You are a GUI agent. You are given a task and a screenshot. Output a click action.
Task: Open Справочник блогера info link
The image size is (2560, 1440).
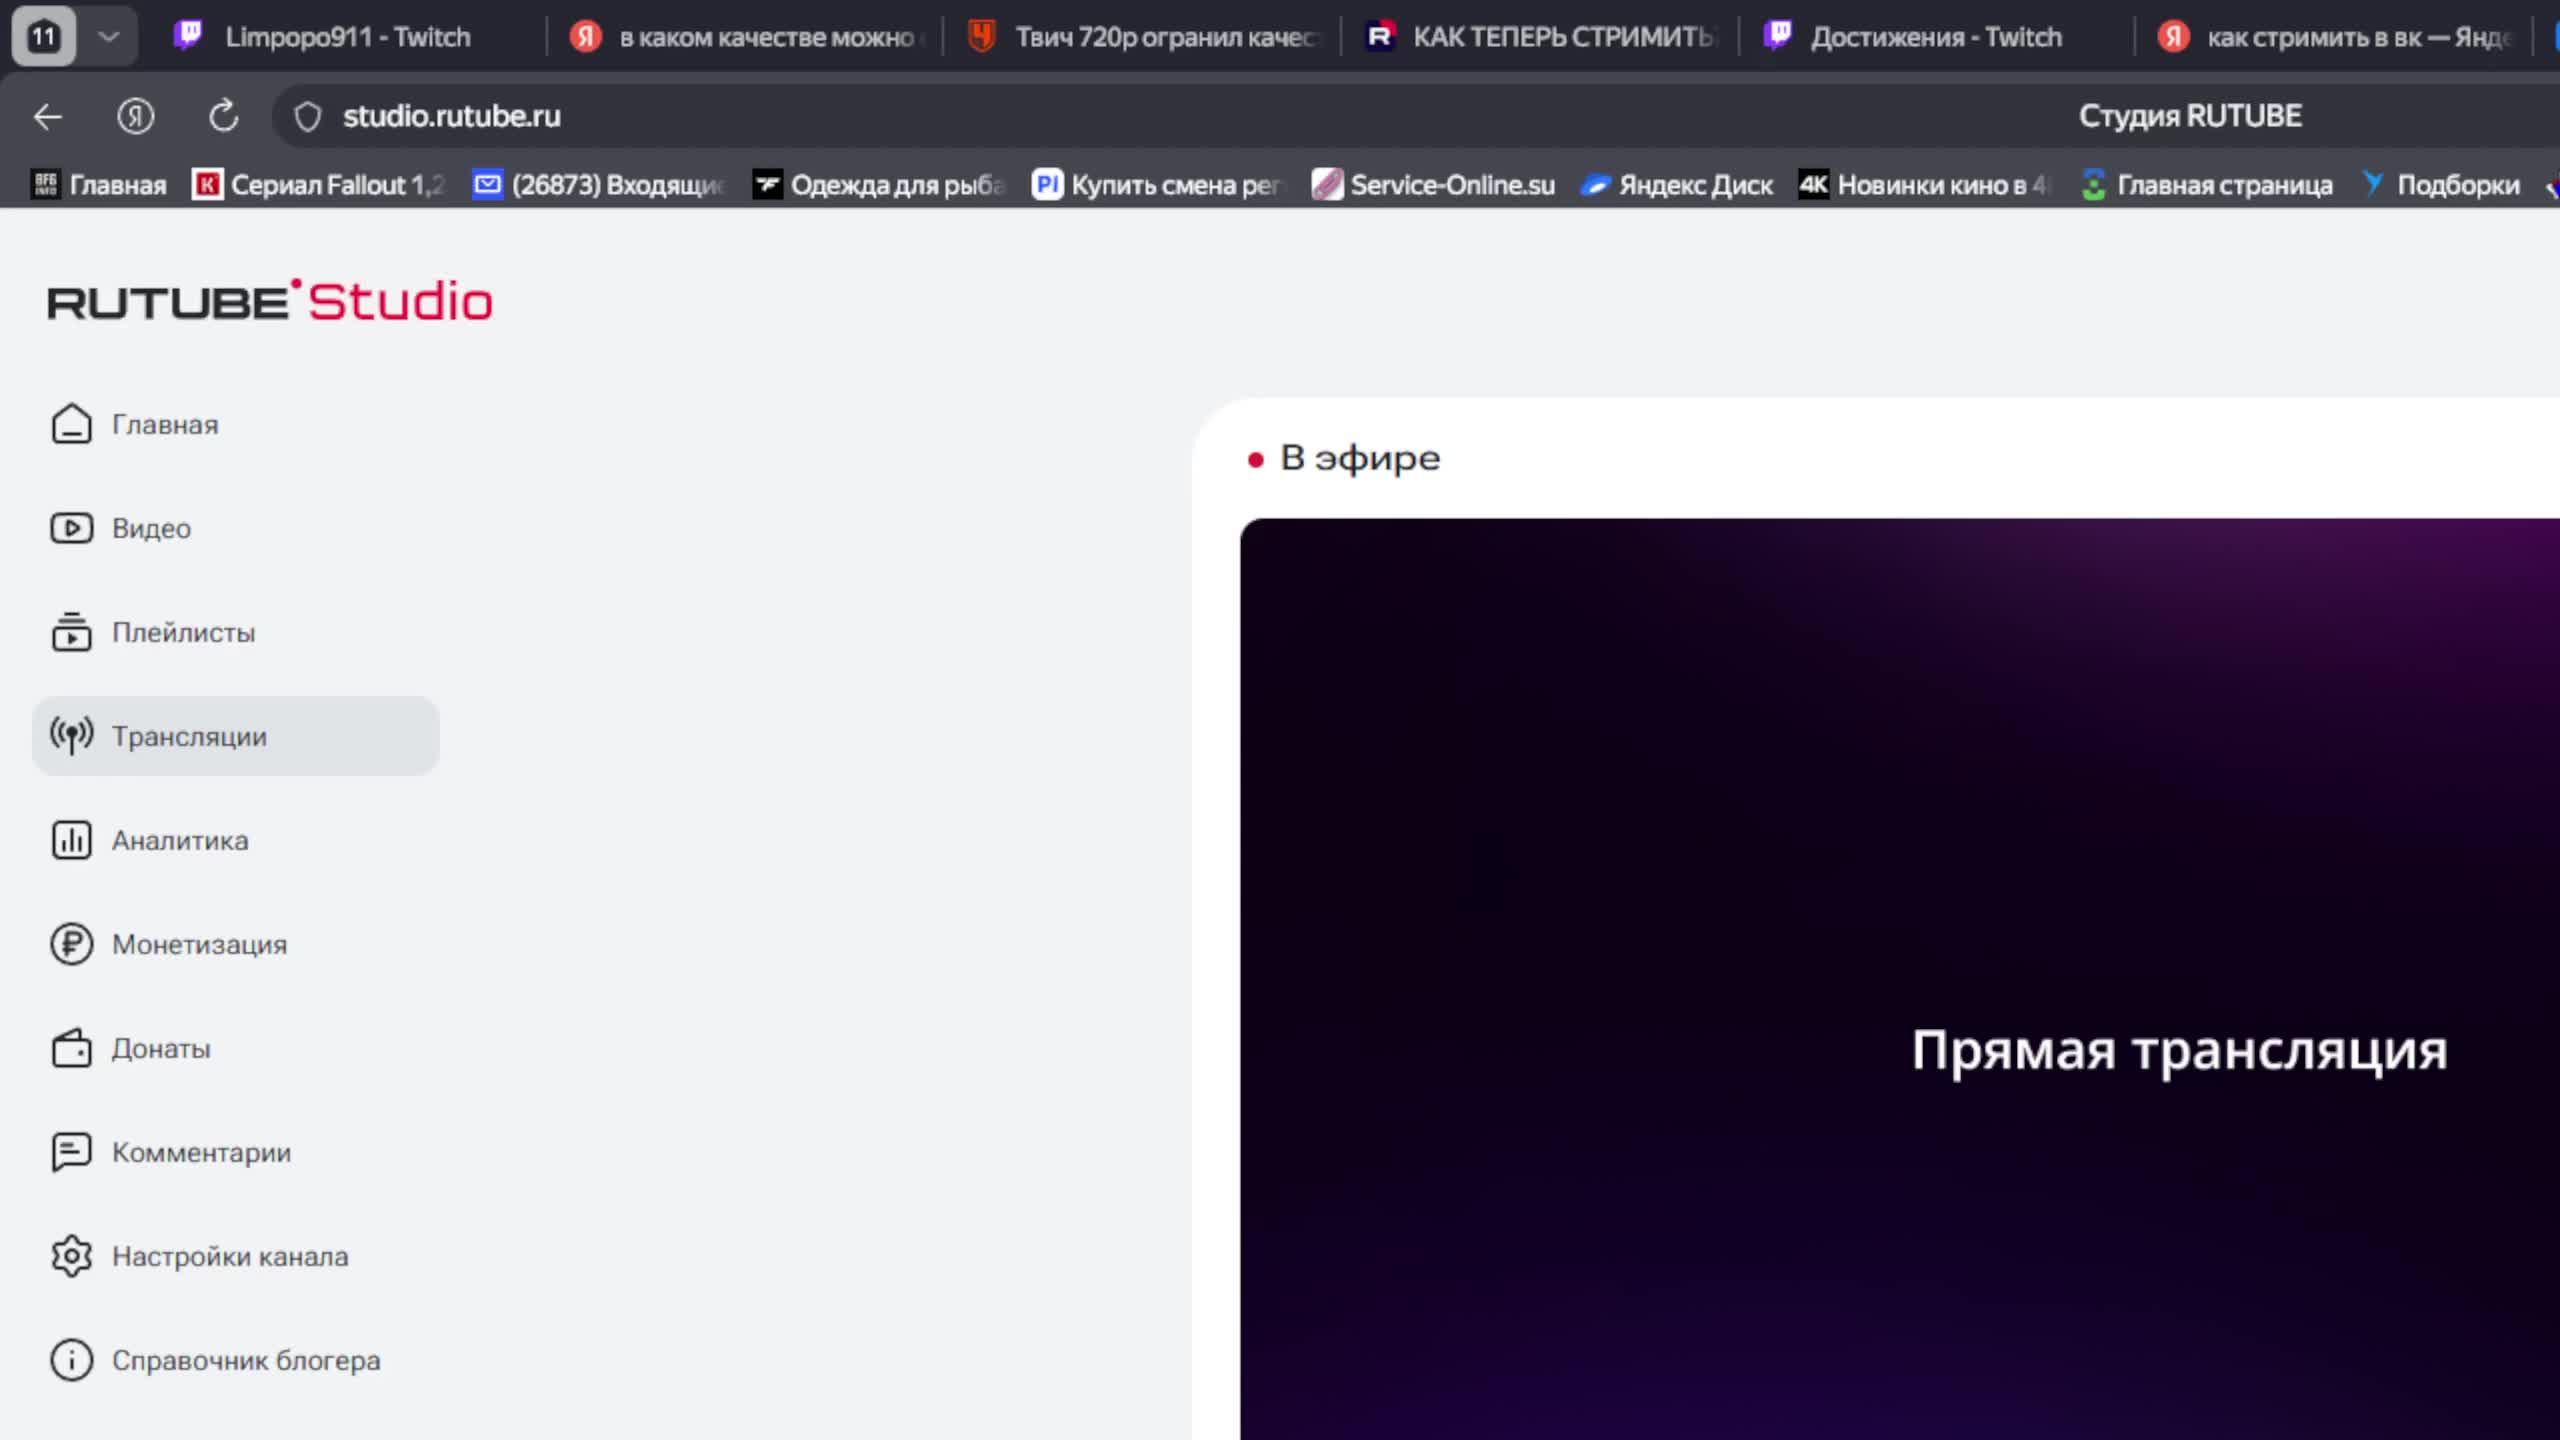(245, 1360)
